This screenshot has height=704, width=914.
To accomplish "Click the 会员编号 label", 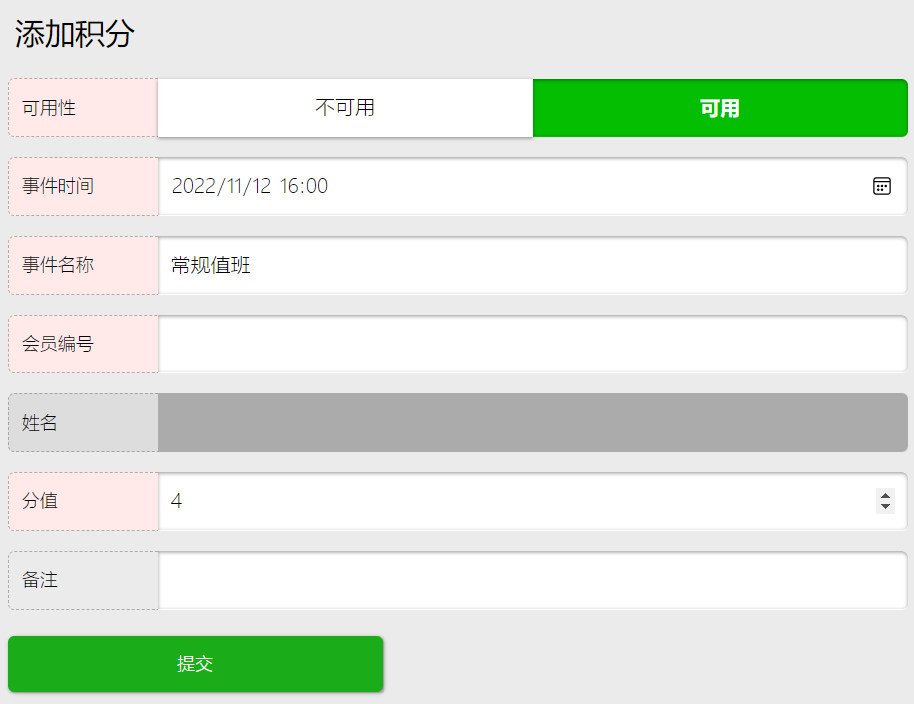I will 58,344.
